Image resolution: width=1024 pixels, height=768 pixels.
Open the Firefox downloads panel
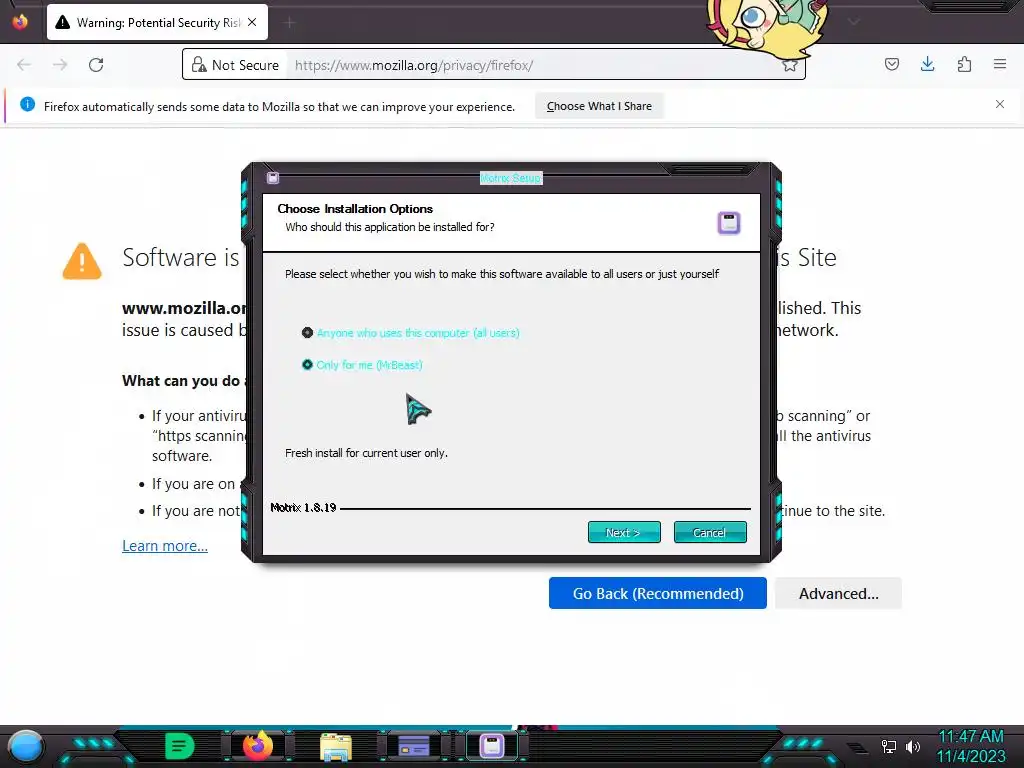[927, 64]
